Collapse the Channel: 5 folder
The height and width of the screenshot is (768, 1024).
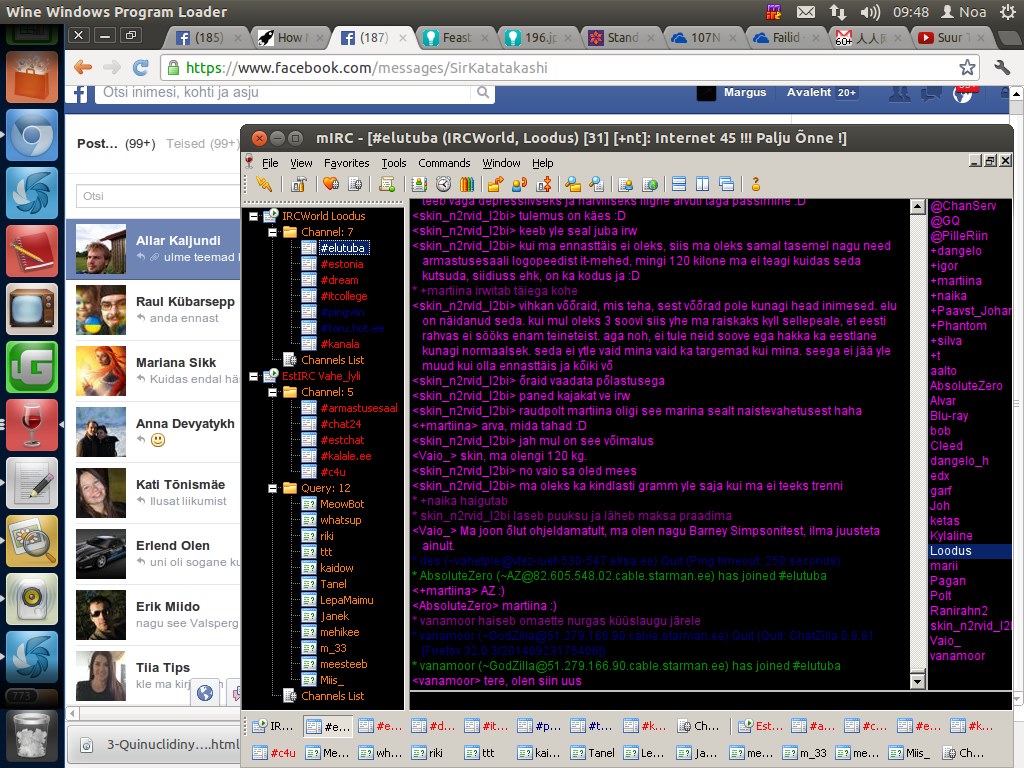(x=272, y=392)
